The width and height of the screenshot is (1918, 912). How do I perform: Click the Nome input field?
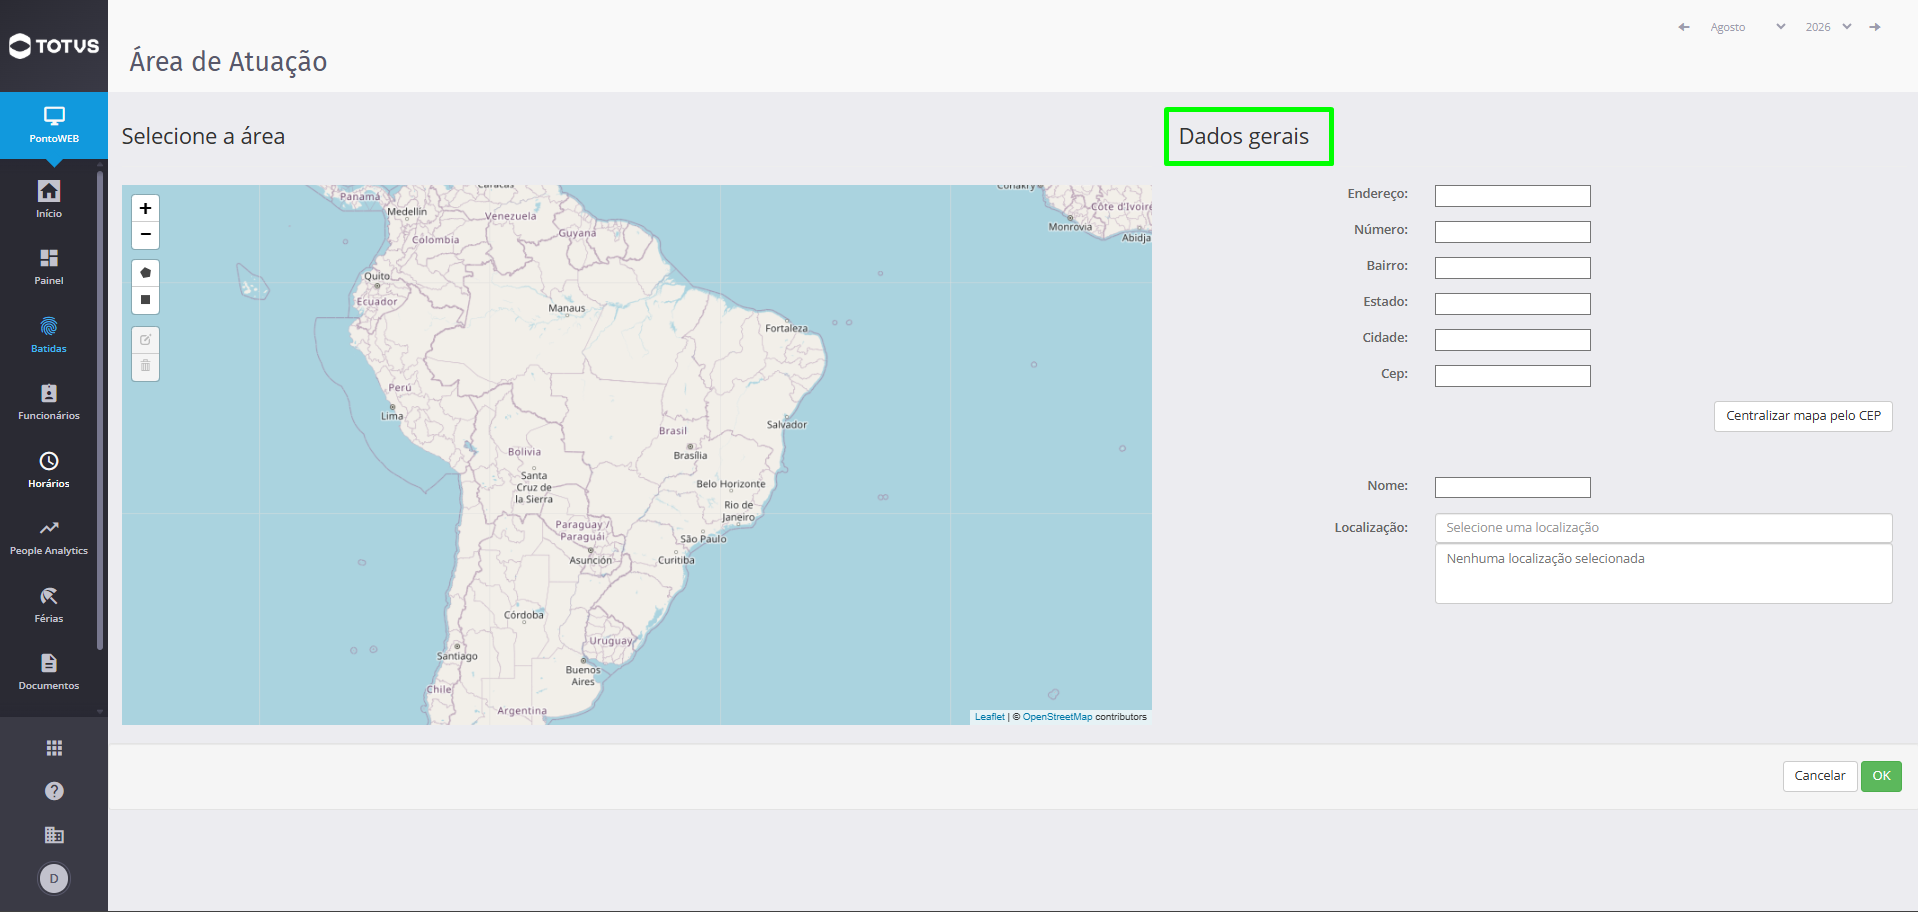(x=1512, y=488)
